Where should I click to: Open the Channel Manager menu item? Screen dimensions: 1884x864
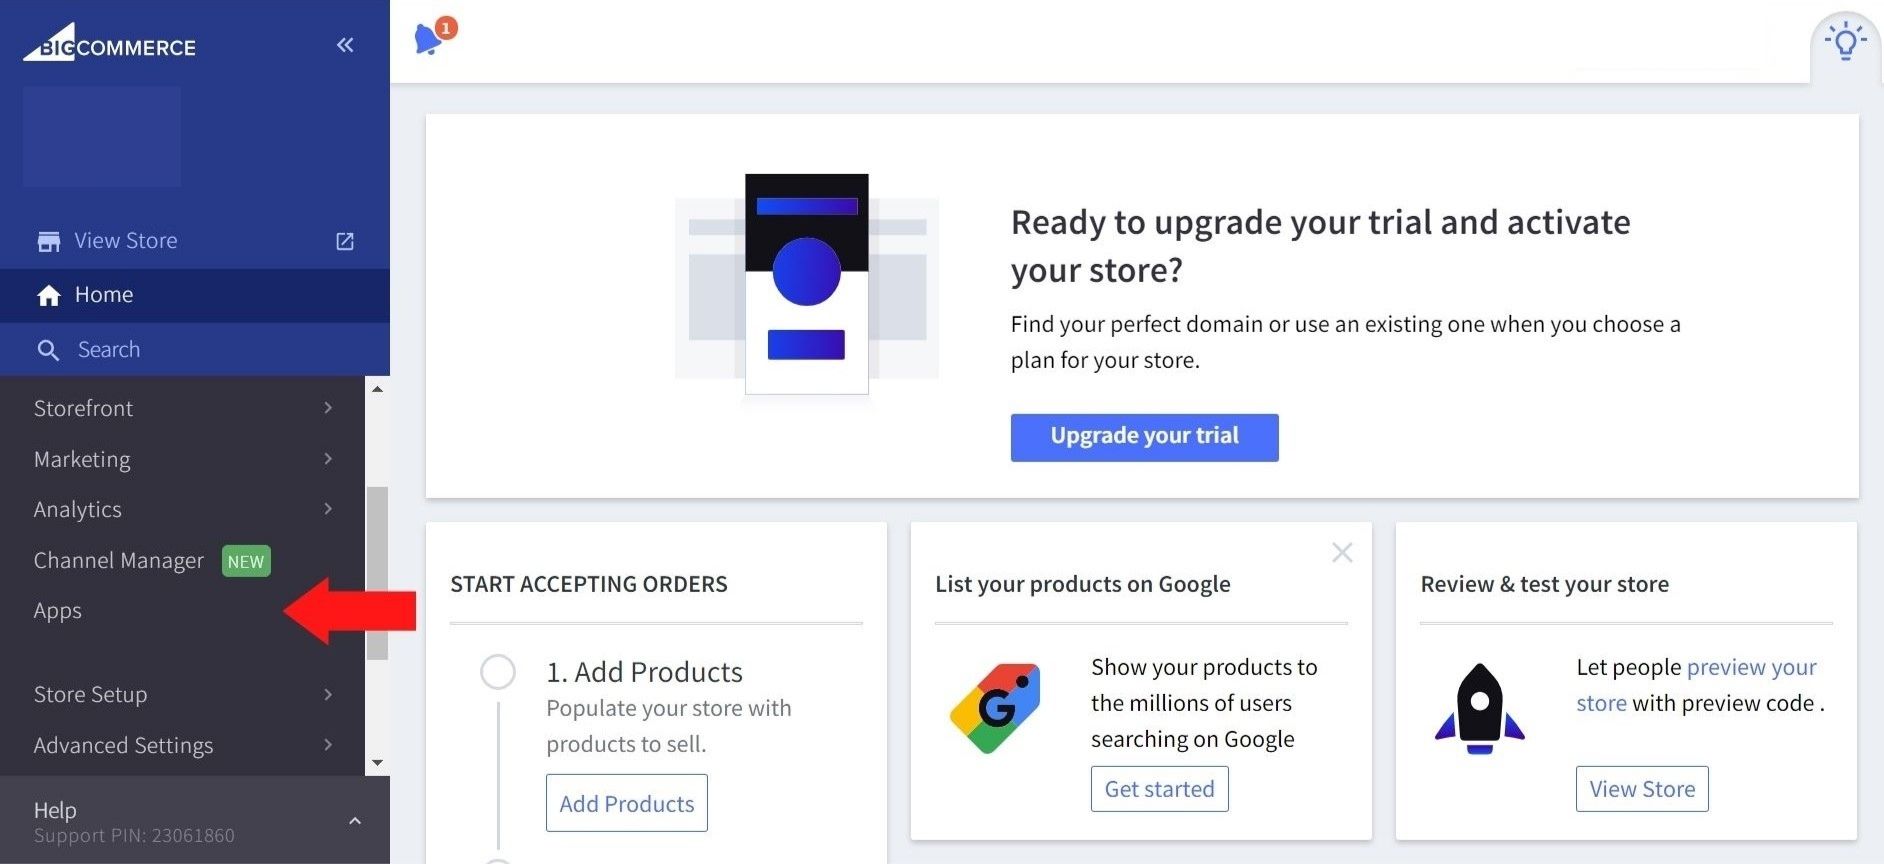[119, 560]
